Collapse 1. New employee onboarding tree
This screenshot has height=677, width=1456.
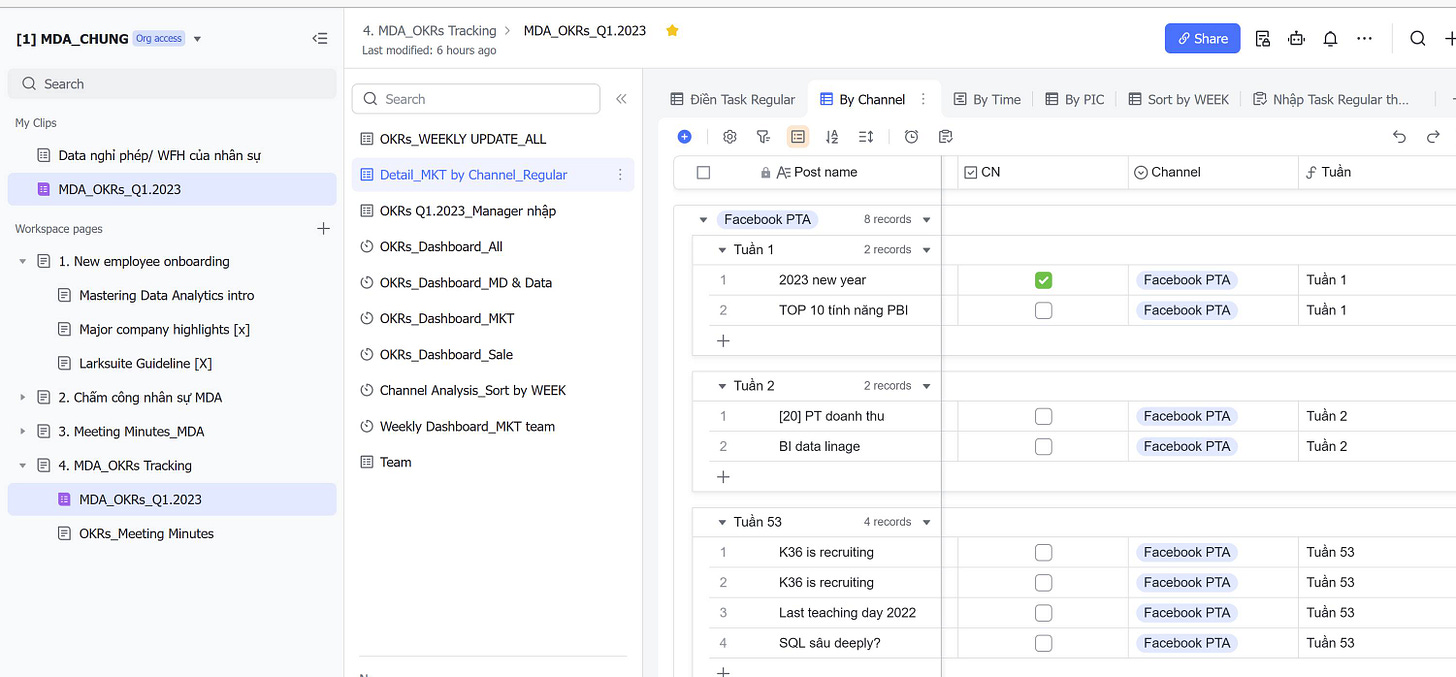[x=22, y=261]
